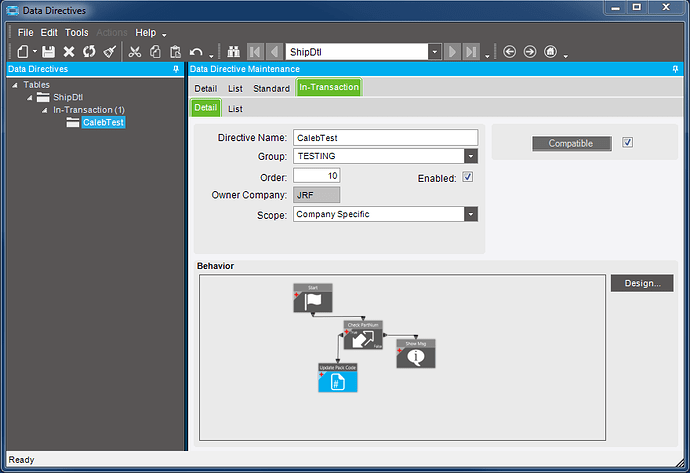Click the Forward circular arrow icon
The height and width of the screenshot is (473, 690).
(x=530, y=52)
